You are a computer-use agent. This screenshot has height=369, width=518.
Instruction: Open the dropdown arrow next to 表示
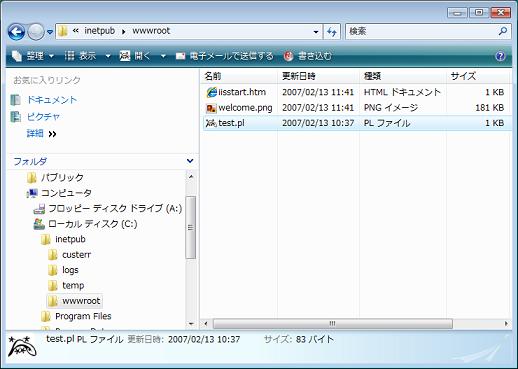(x=108, y=56)
